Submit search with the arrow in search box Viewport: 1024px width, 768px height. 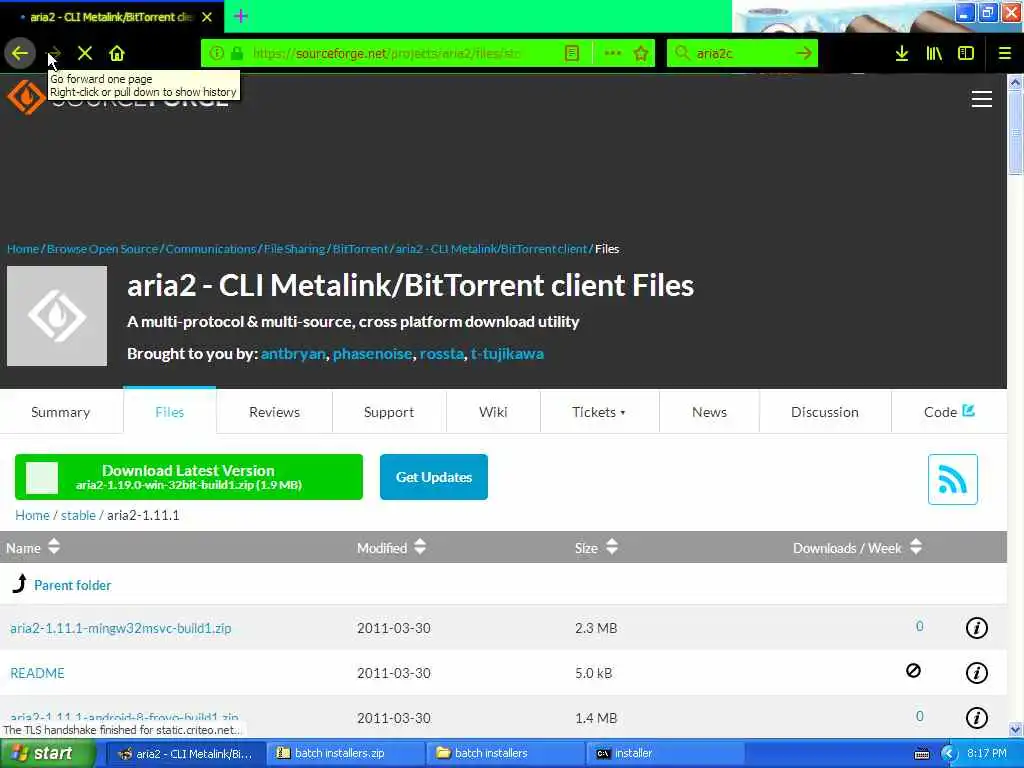804,53
